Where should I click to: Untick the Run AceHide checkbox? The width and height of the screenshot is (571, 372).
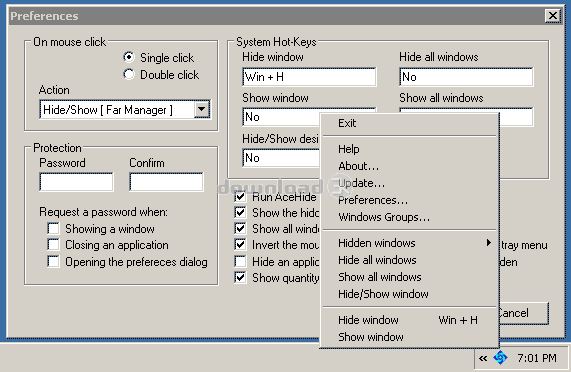240,197
